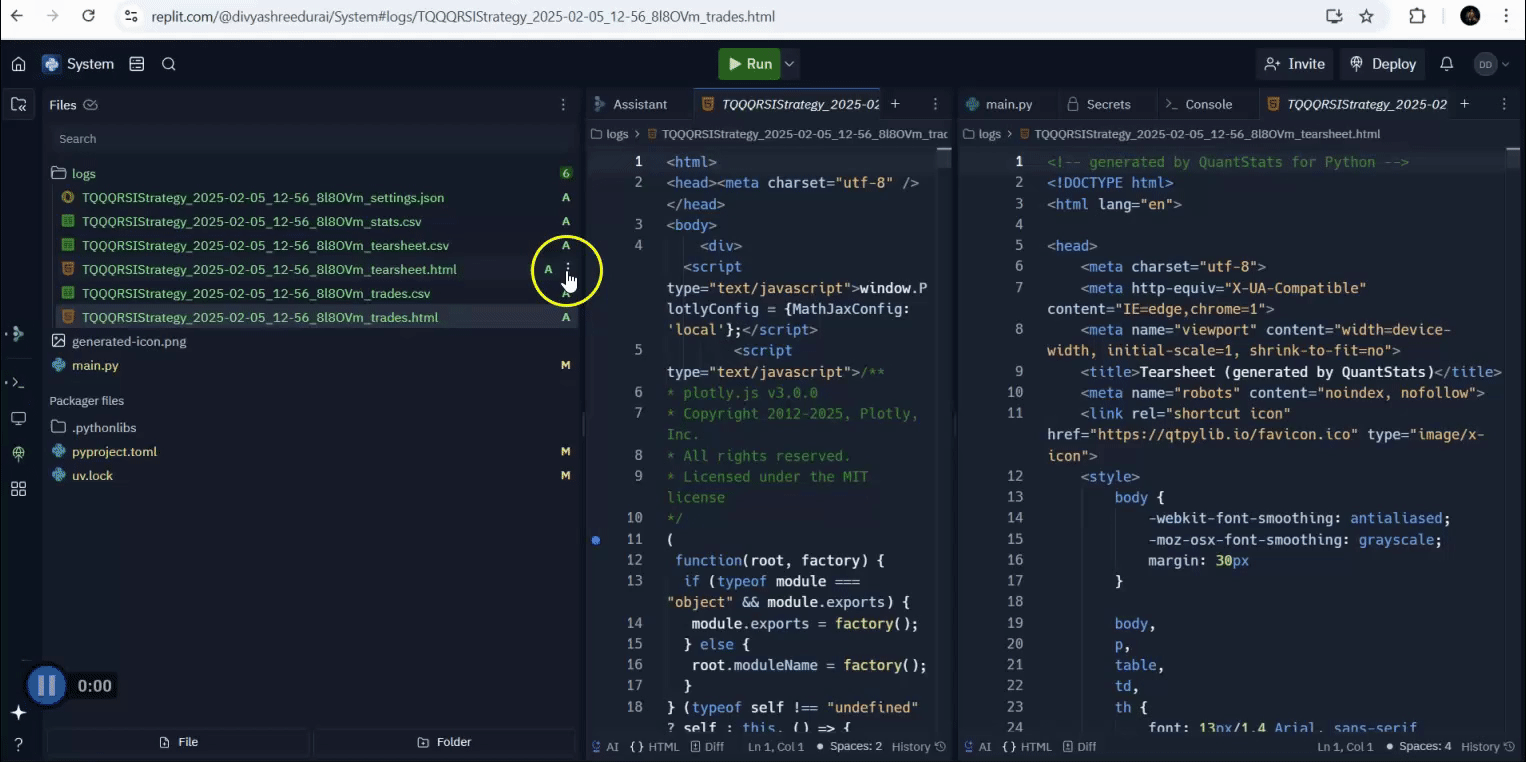Screen dimensions: 1526x762
Task: Open the pane menu beside the Console tabs
Action: 1504,104
